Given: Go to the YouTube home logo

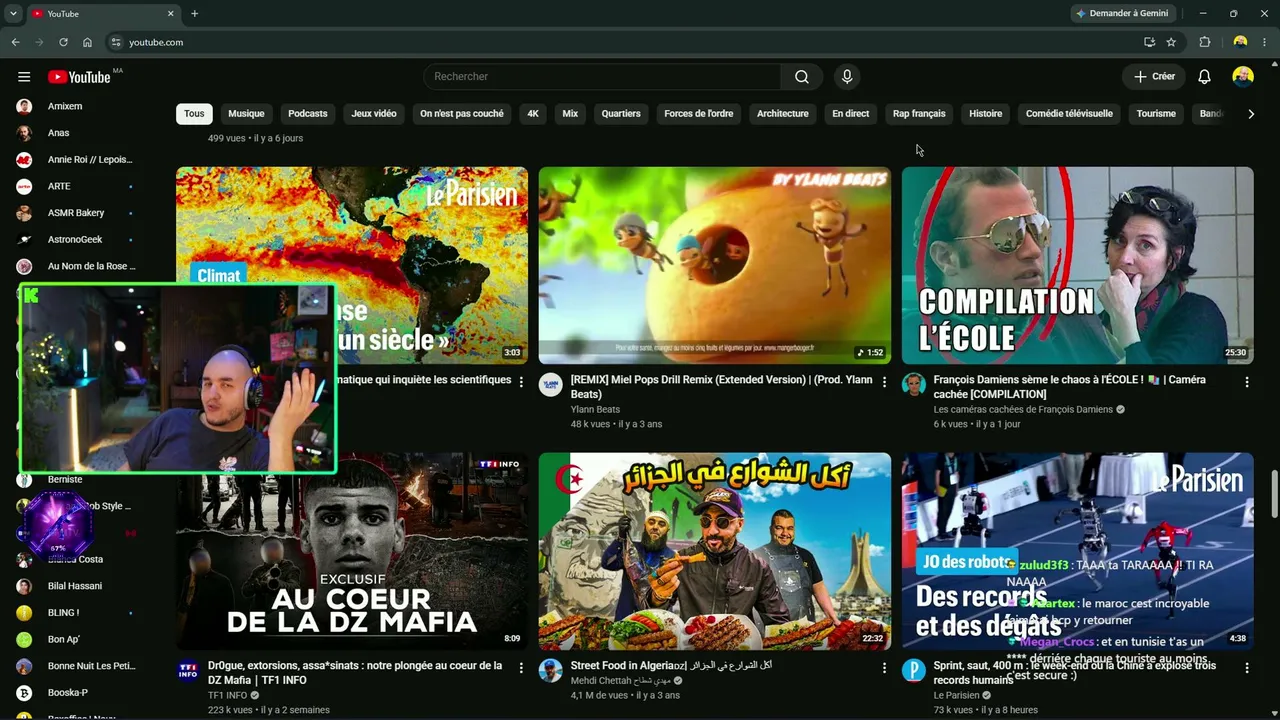Looking at the screenshot, I should [79, 77].
